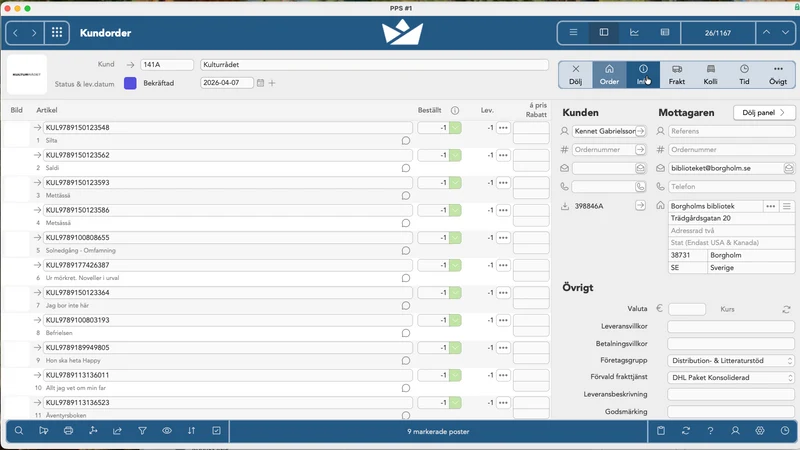Click the search magnifier icon

(19, 431)
